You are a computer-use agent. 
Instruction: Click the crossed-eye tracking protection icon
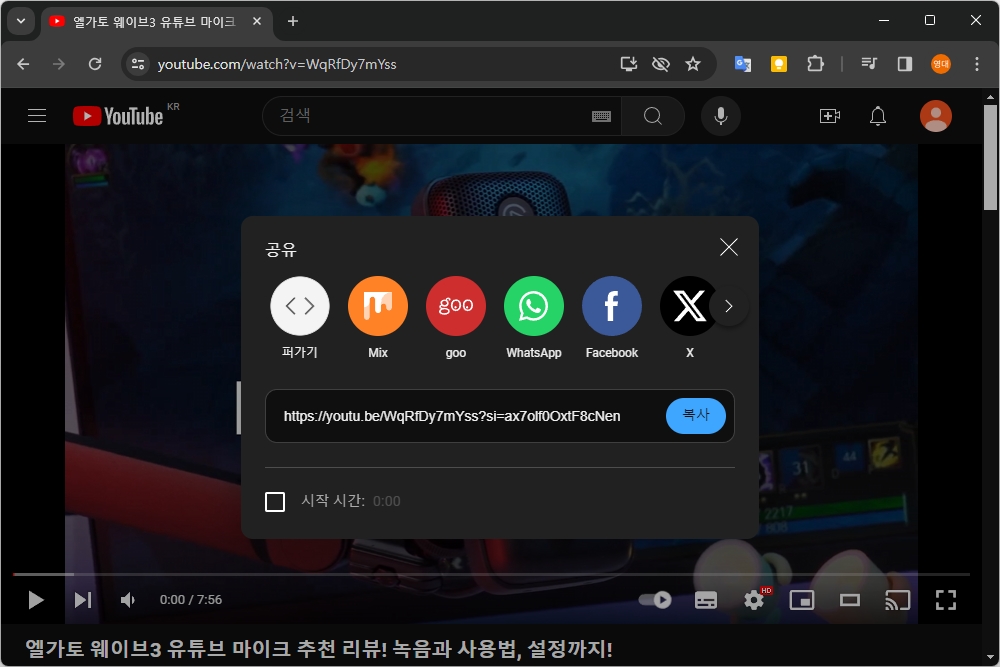(x=661, y=64)
